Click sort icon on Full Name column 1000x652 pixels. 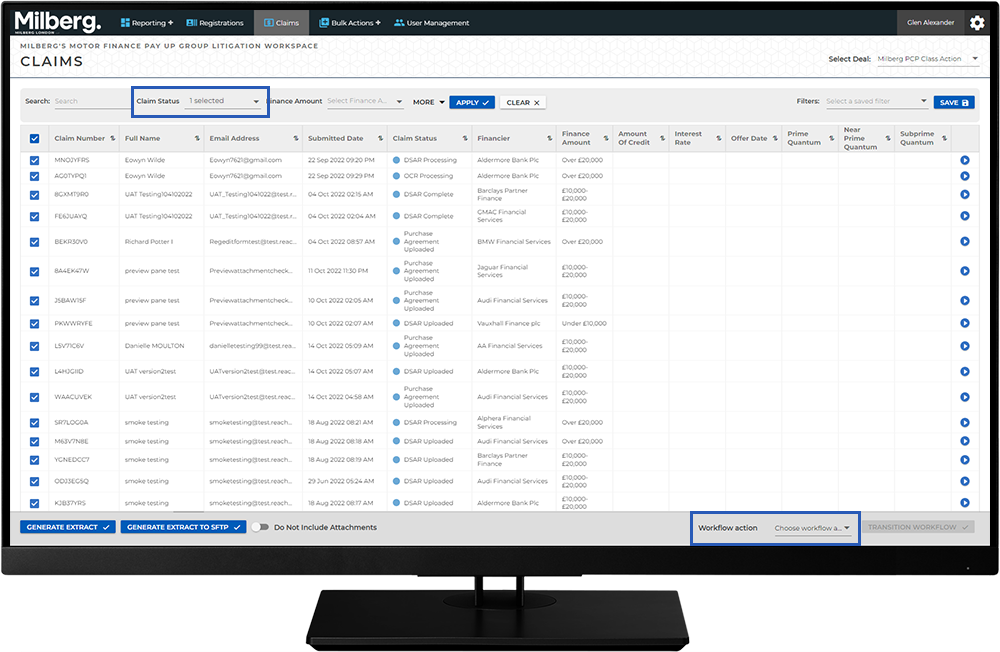click(x=197, y=139)
